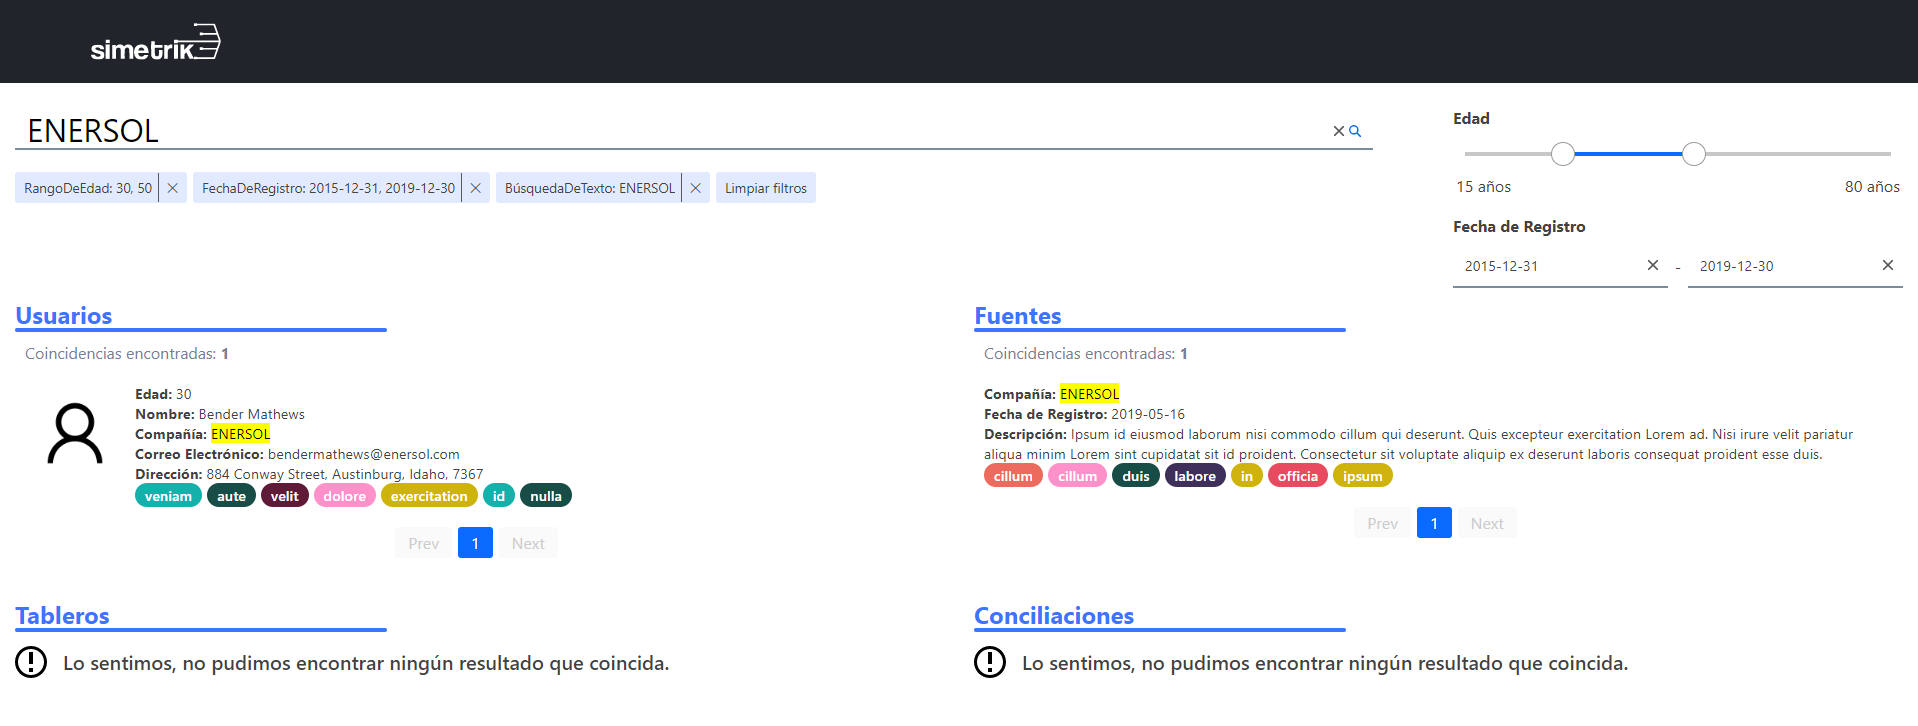Click the warning icon under Conciliaciones

pos(990,662)
